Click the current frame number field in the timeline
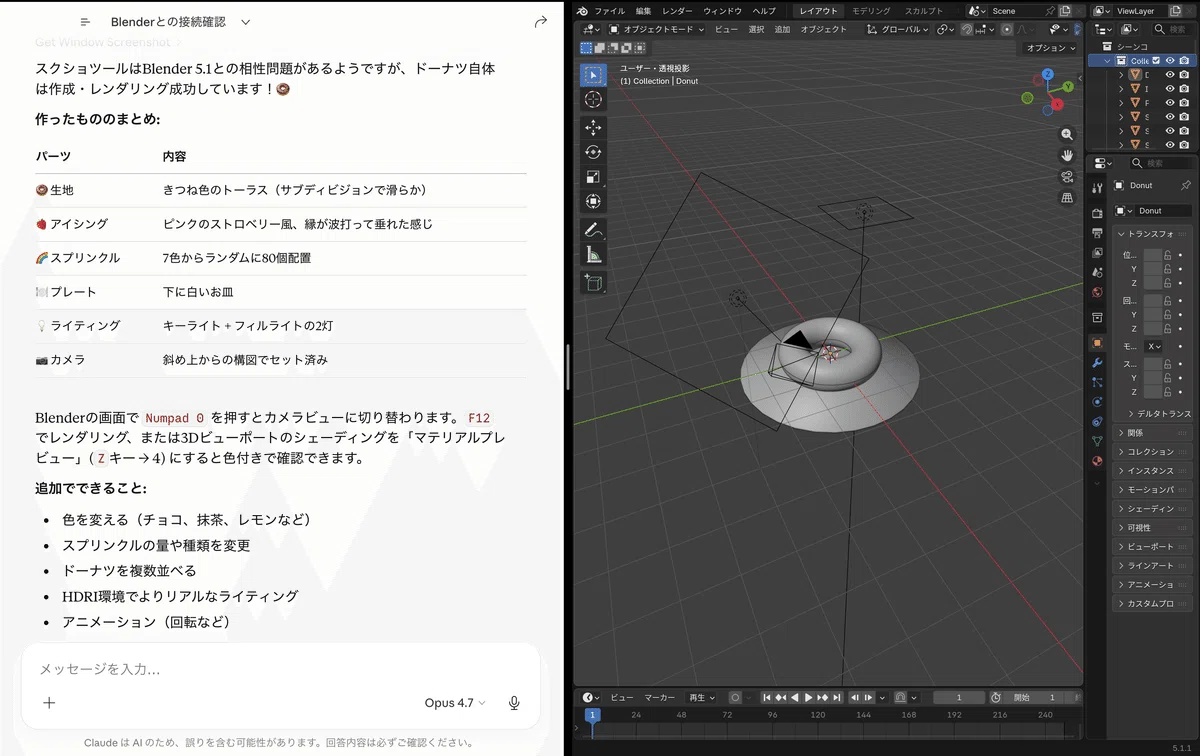The width and height of the screenshot is (1200, 756). [959, 698]
